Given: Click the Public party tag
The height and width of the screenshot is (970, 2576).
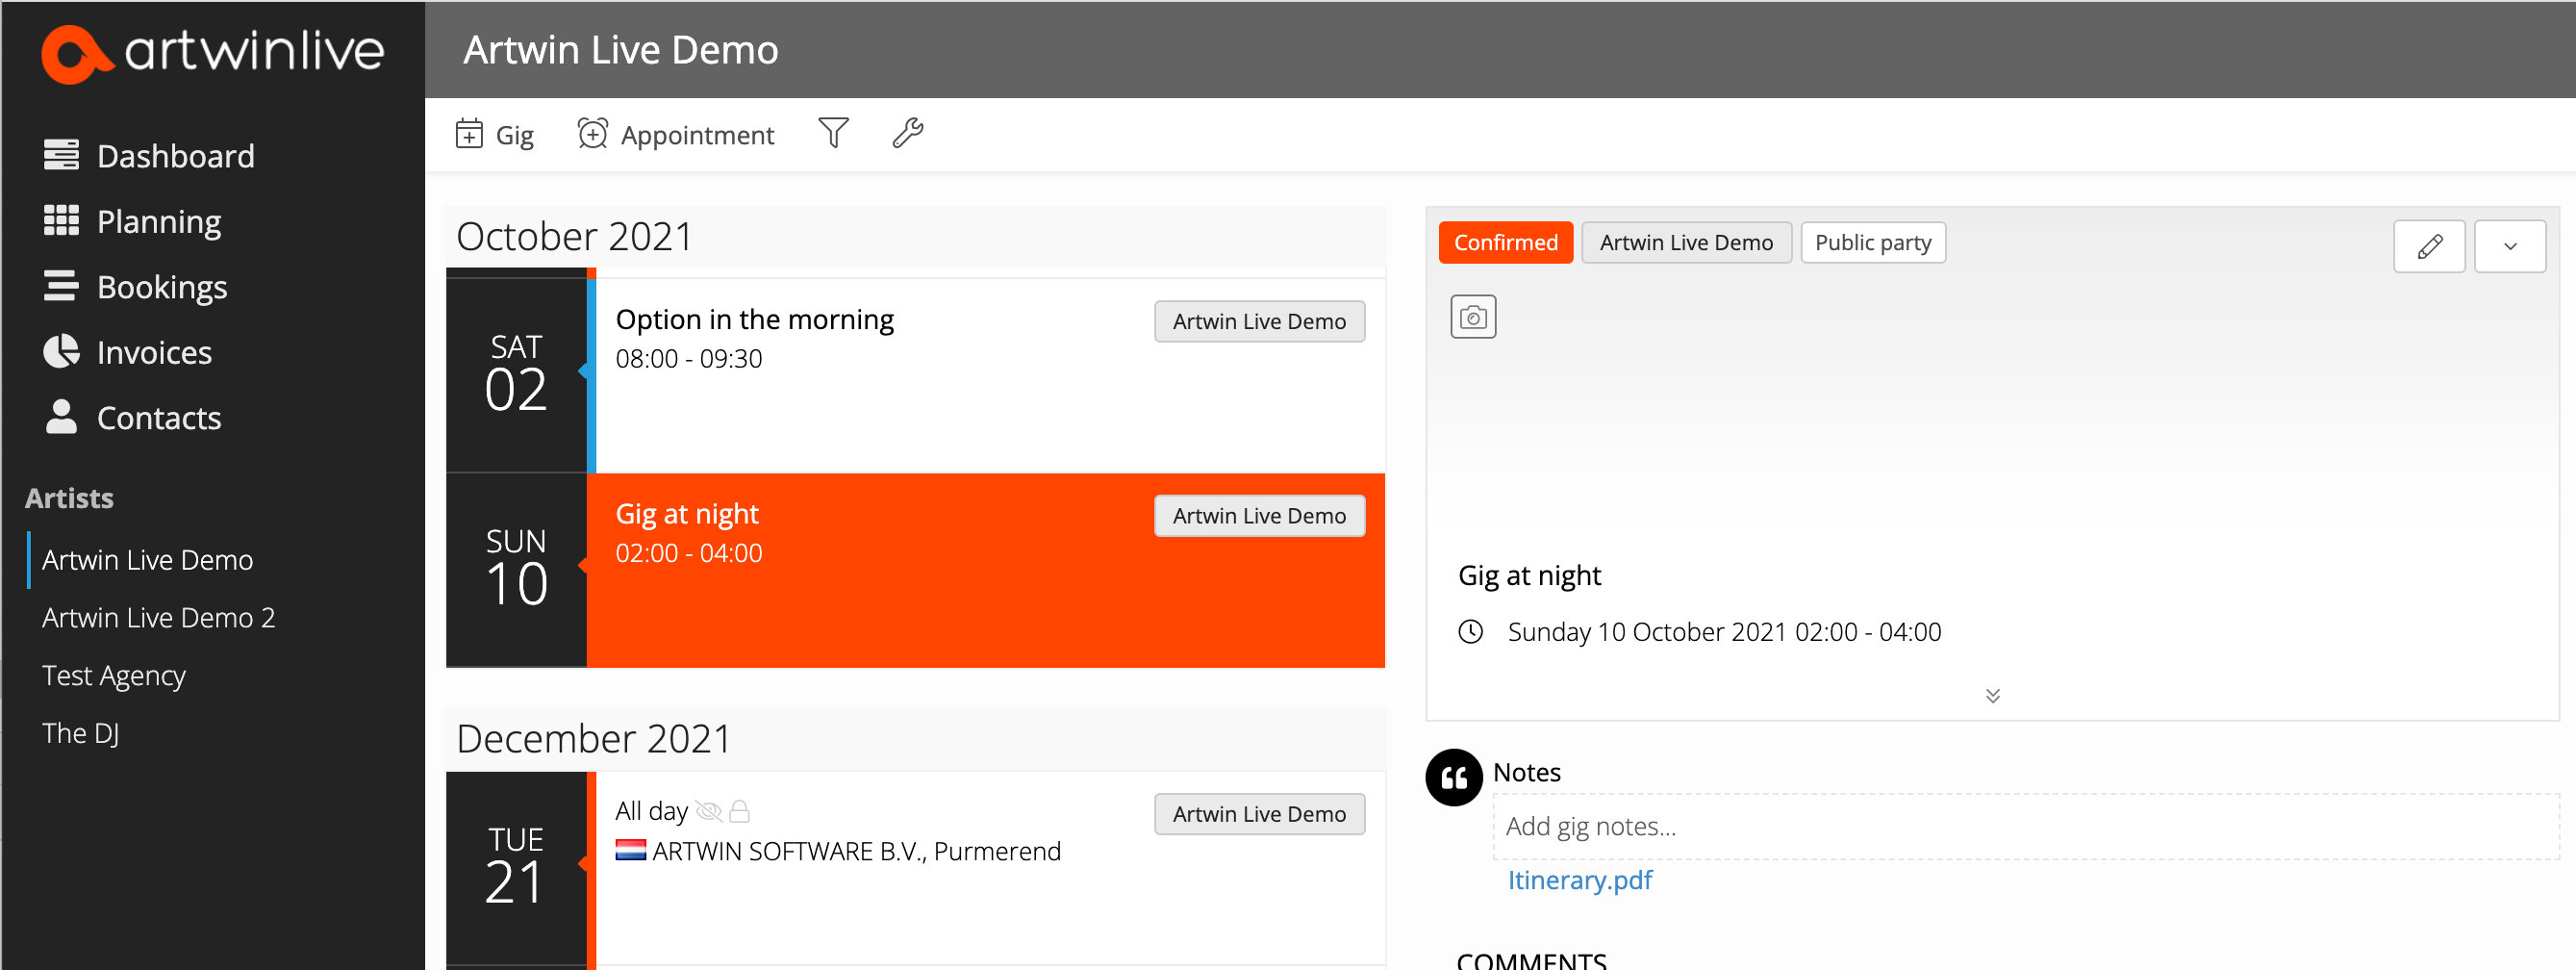Looking at the screenshot, I should (x=1872, y=243).
